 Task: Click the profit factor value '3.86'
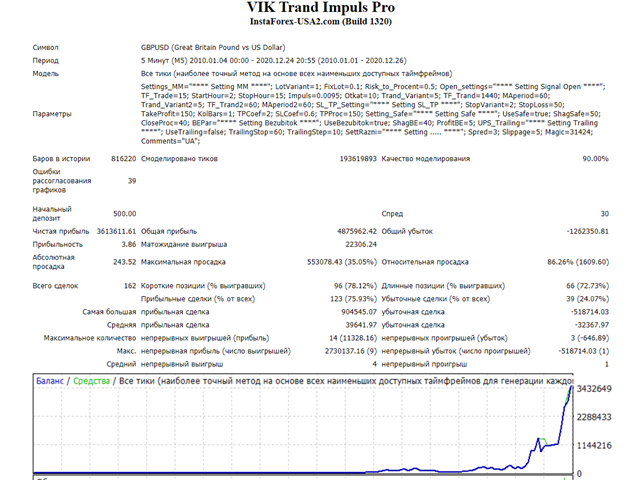(x=129, y=244)
